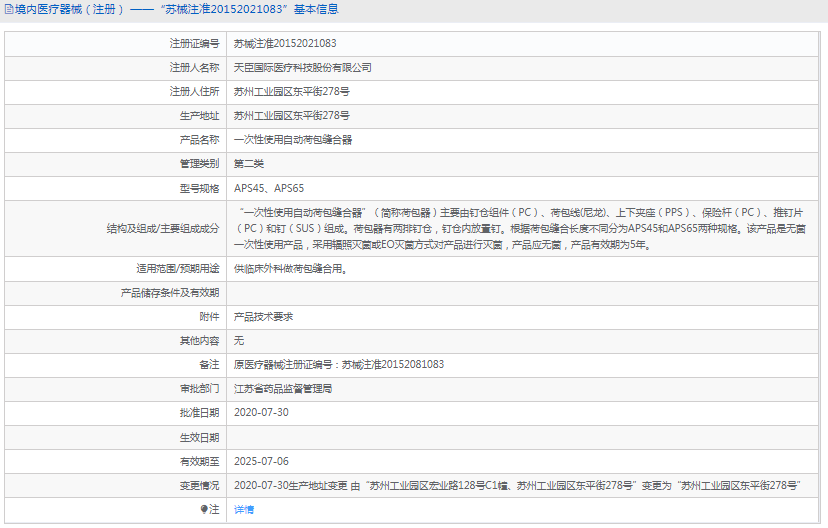Click the 适用范围/预期用途 label

pos(177,269)
